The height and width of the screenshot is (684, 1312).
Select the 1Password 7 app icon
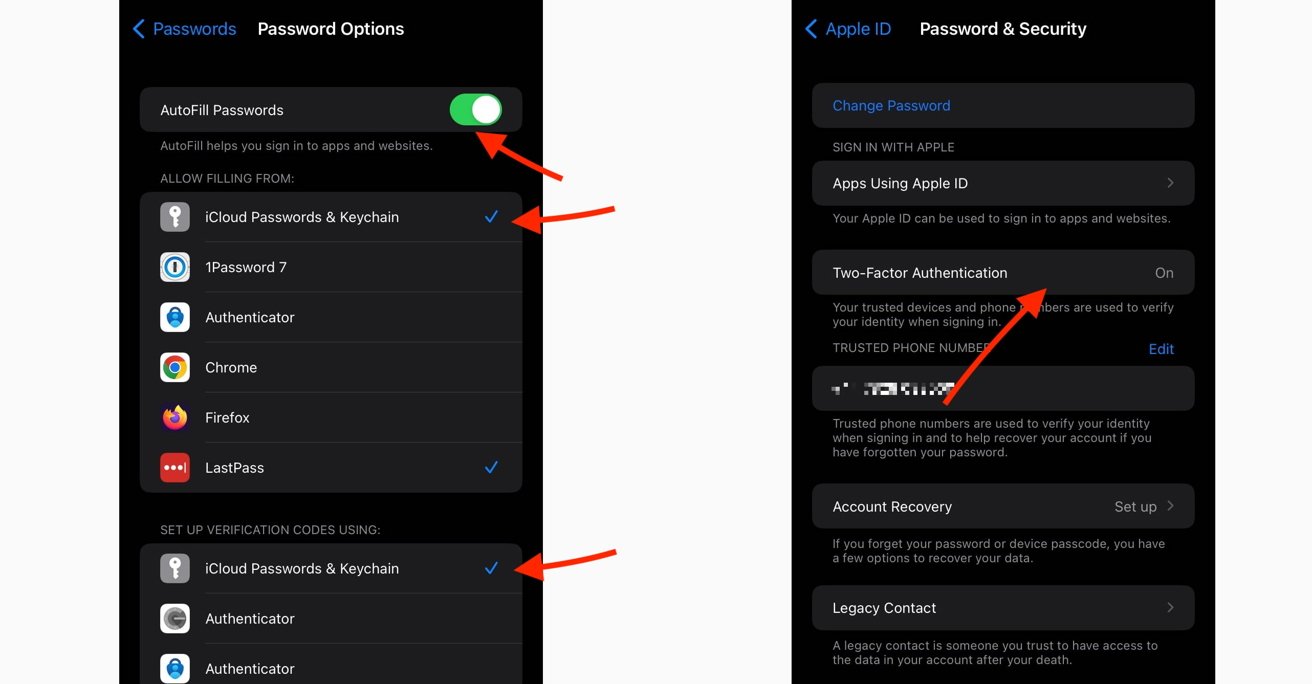click(x=175, y=267)
